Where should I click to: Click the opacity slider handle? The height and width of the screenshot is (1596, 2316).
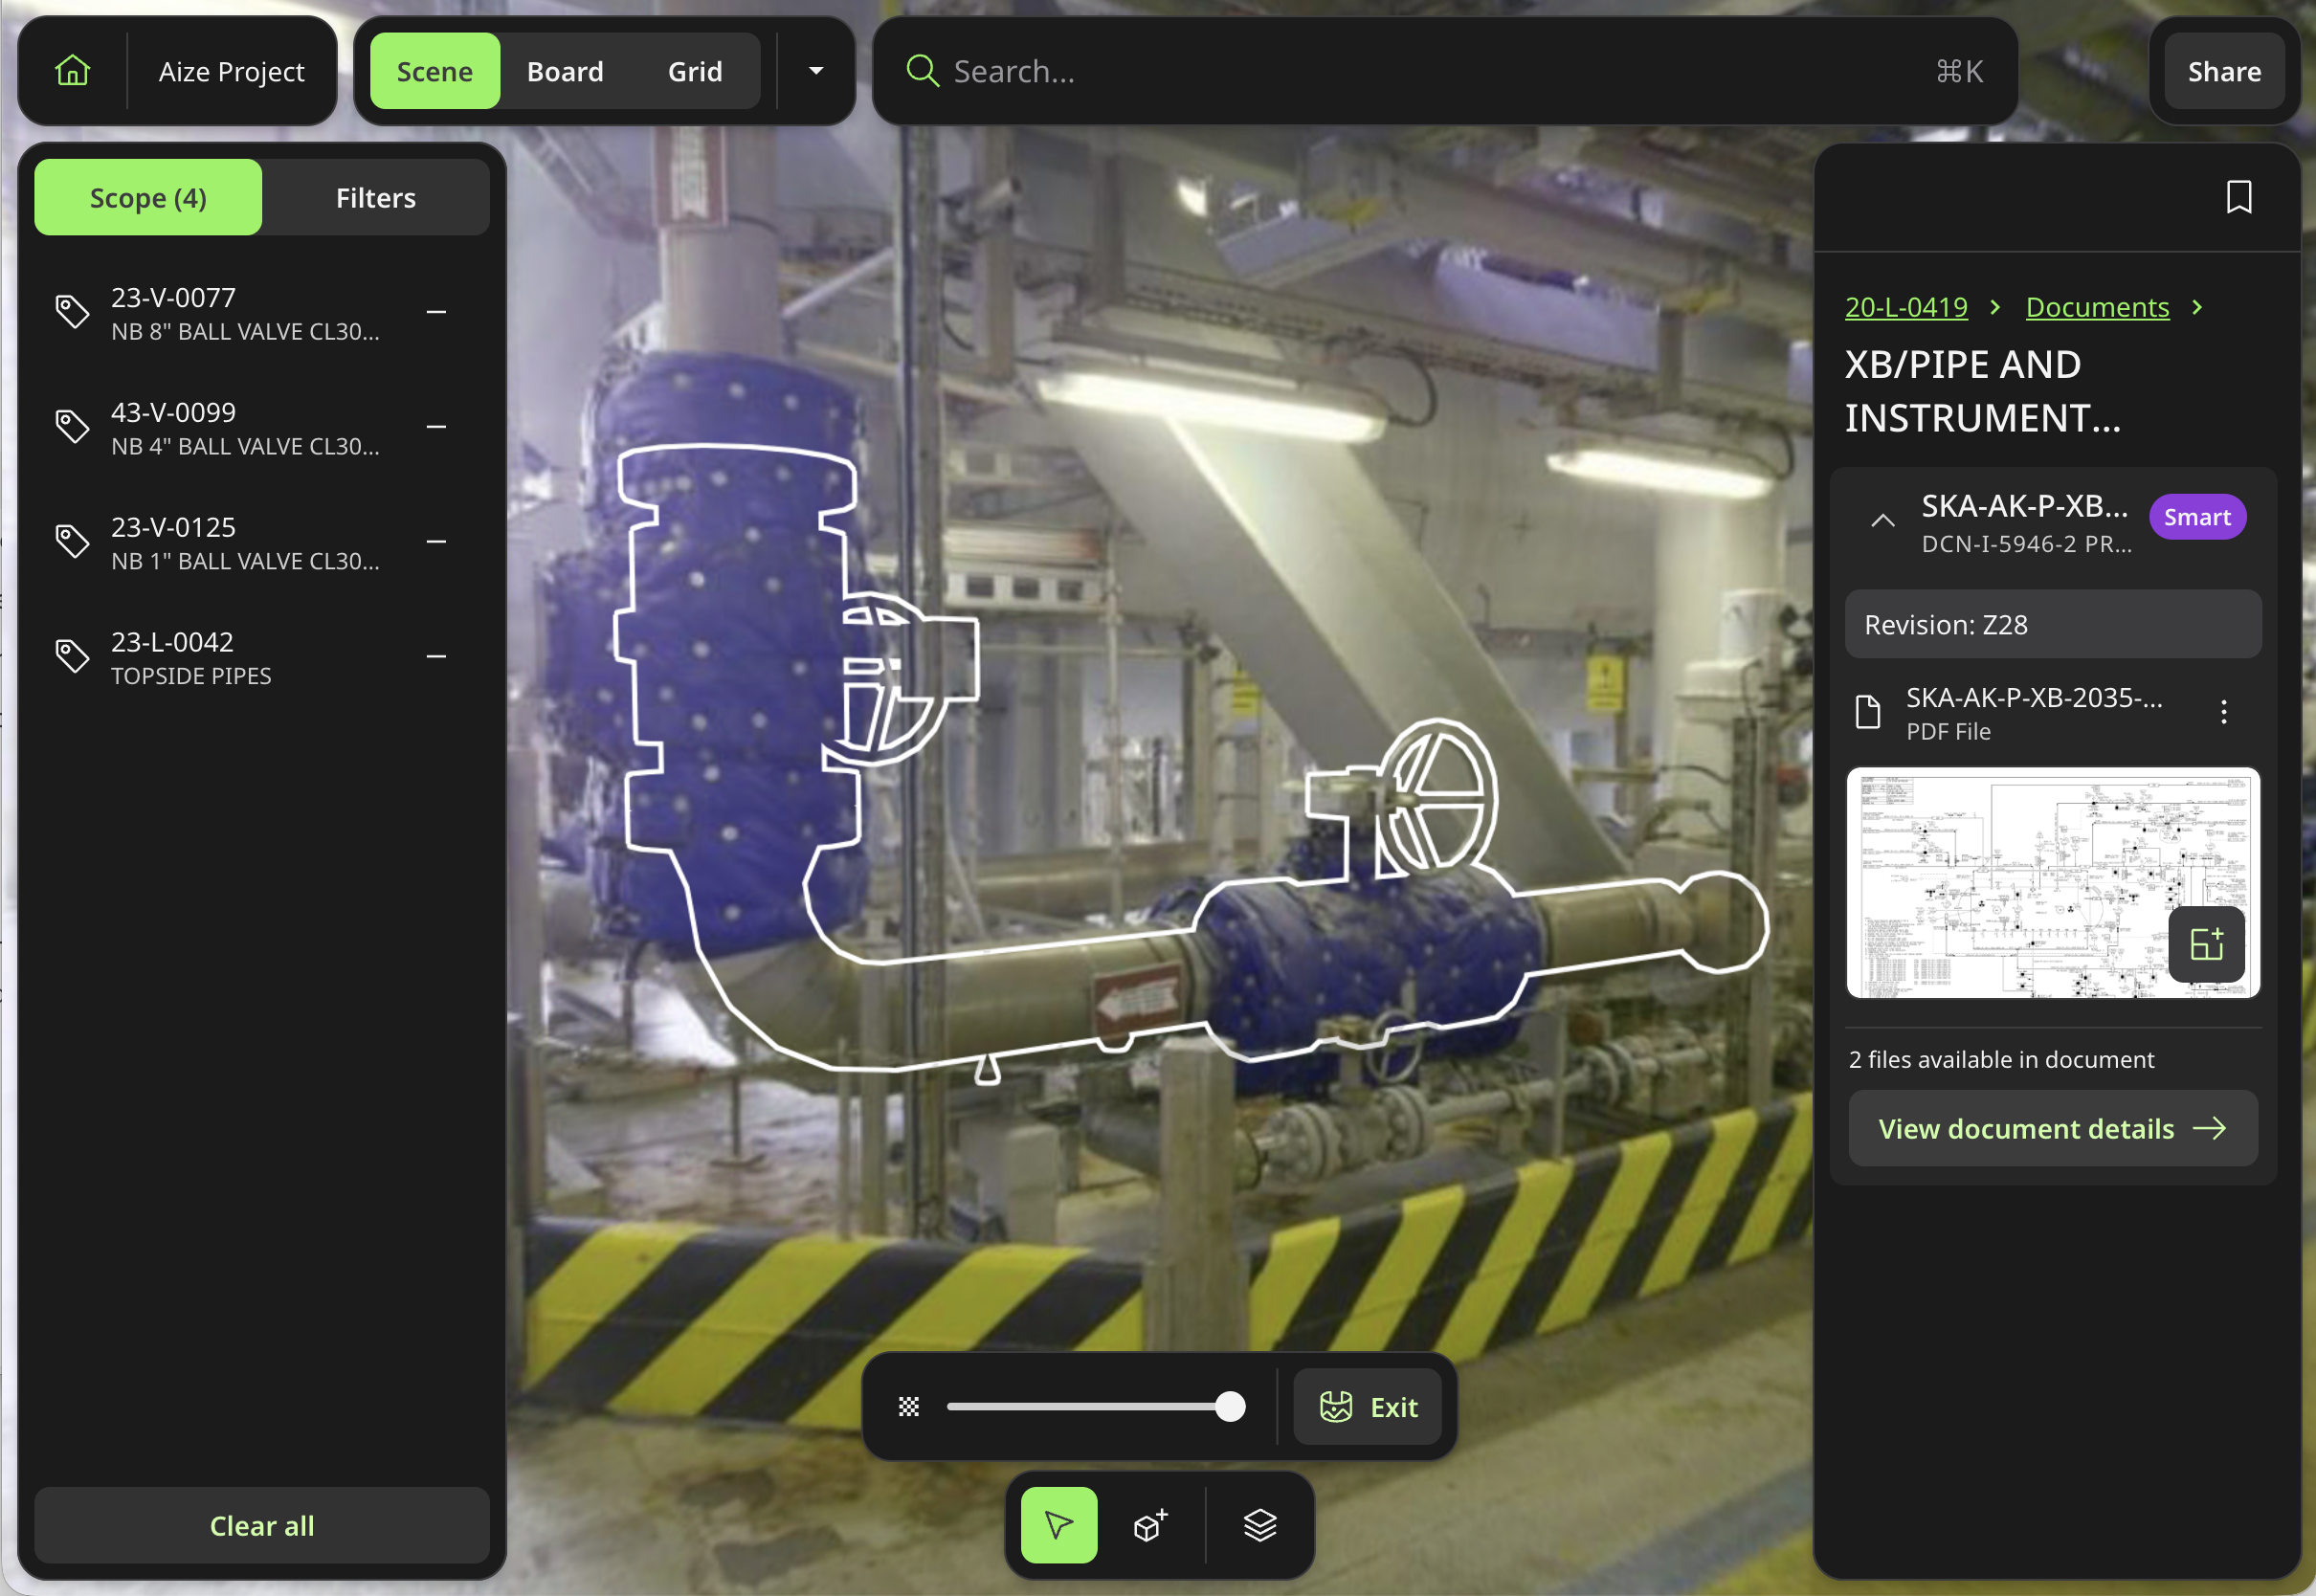pos(1230,1406)
